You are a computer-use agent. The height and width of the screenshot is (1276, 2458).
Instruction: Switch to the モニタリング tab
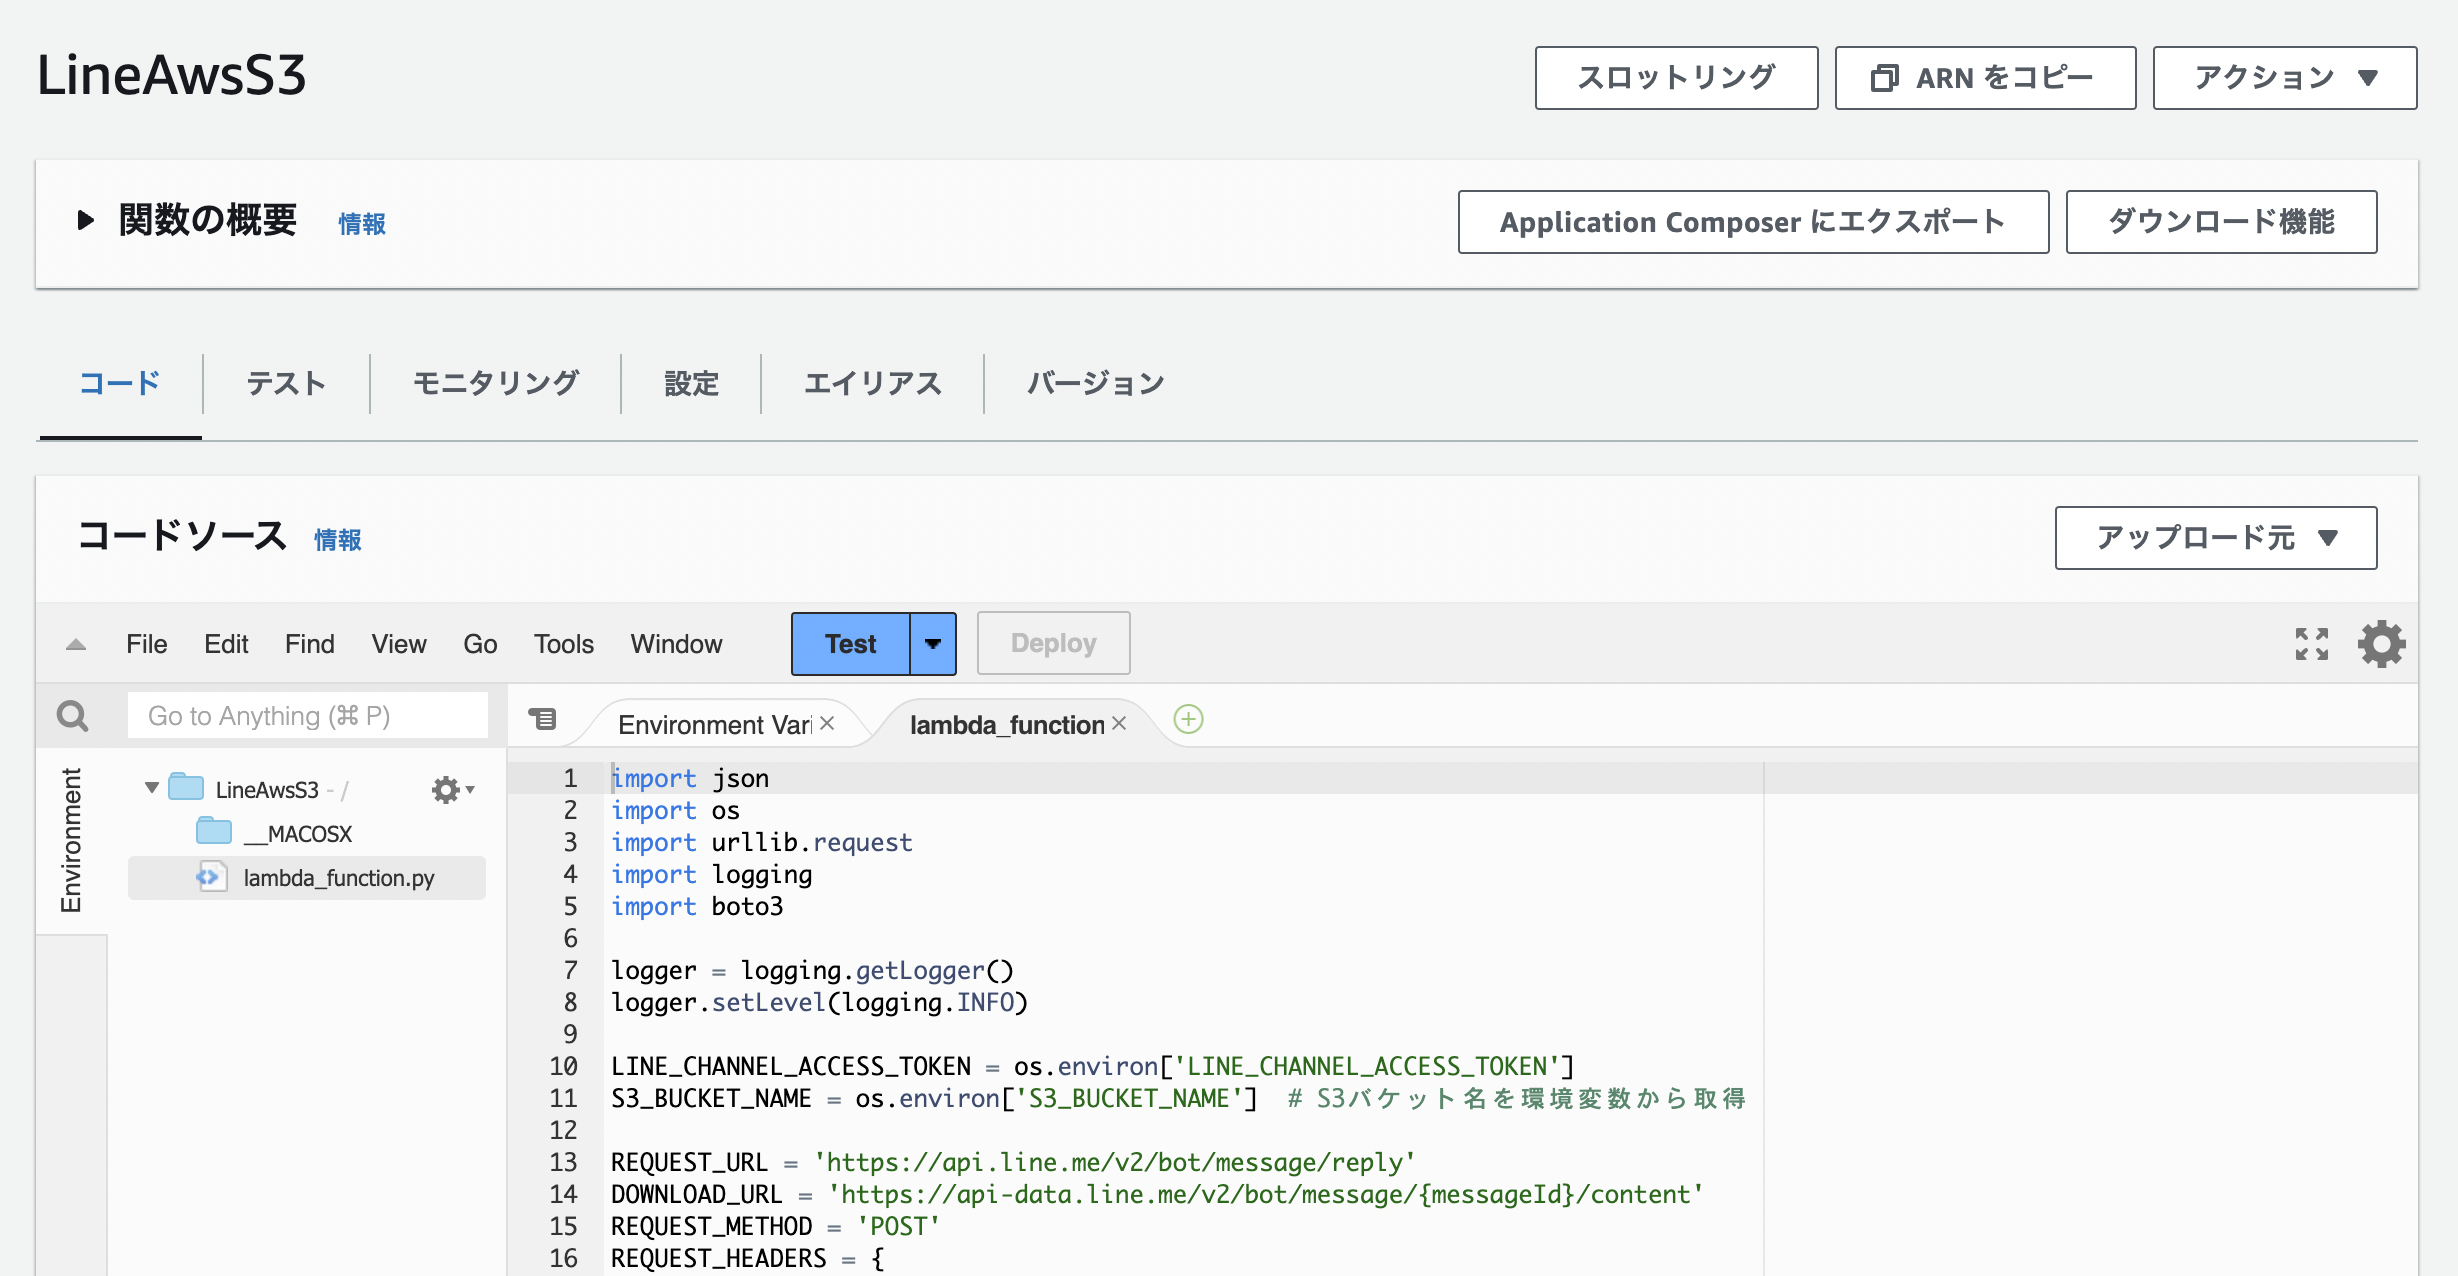[495, 383]
